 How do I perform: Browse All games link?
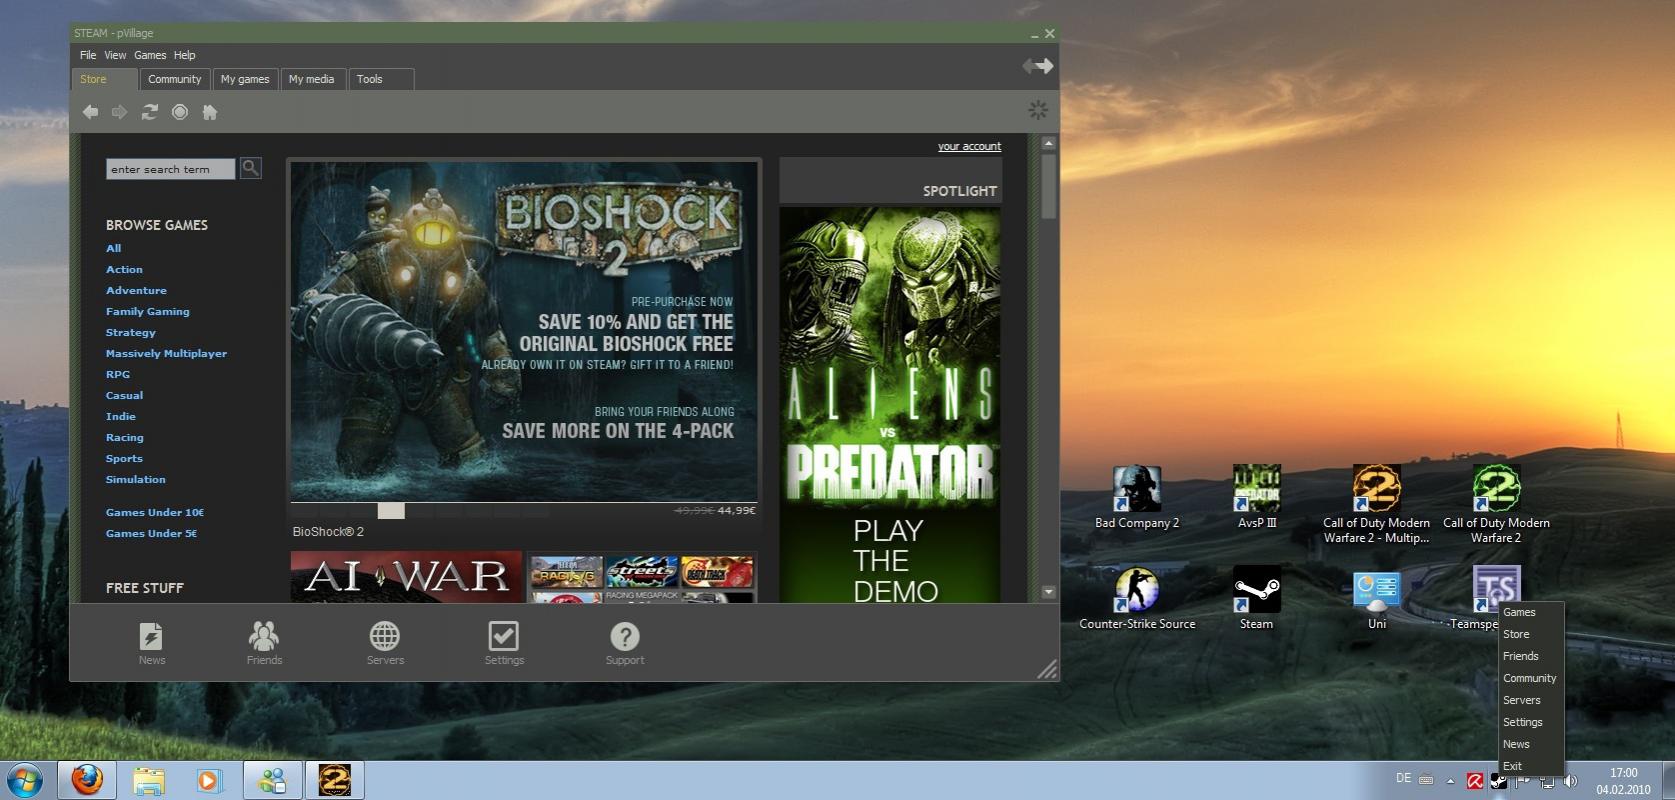[113, 248]
